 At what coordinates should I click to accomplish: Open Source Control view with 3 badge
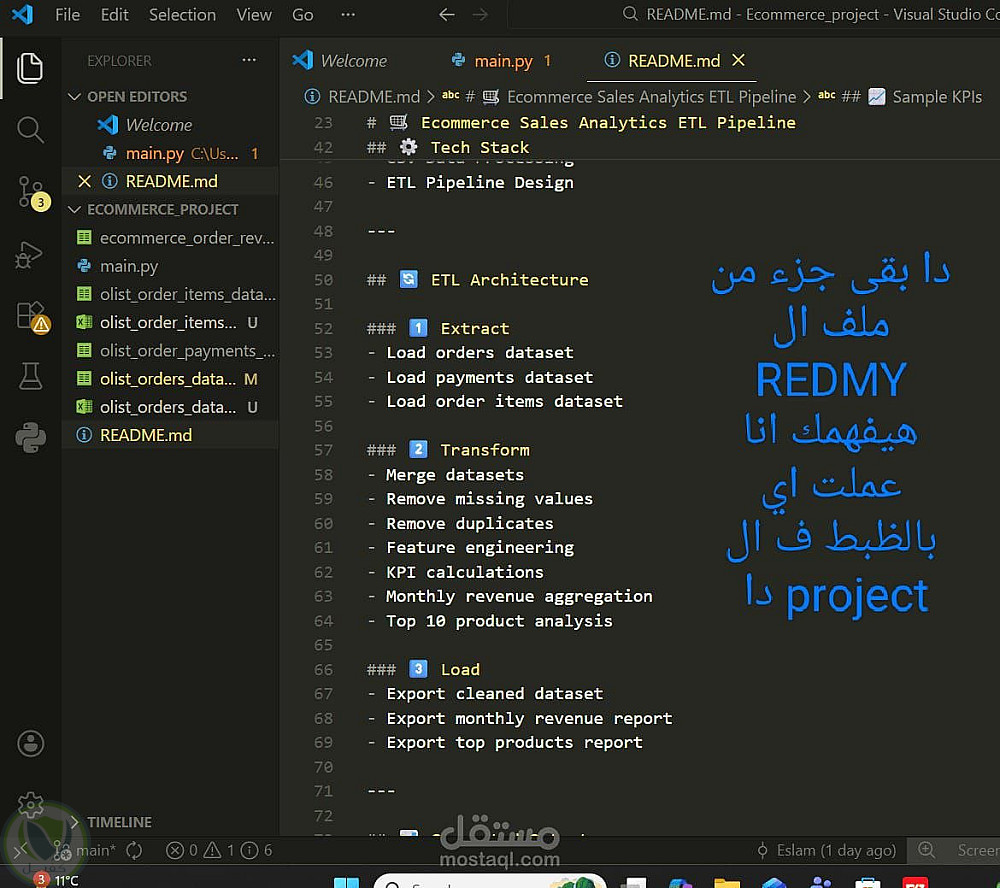click(32, 193)
